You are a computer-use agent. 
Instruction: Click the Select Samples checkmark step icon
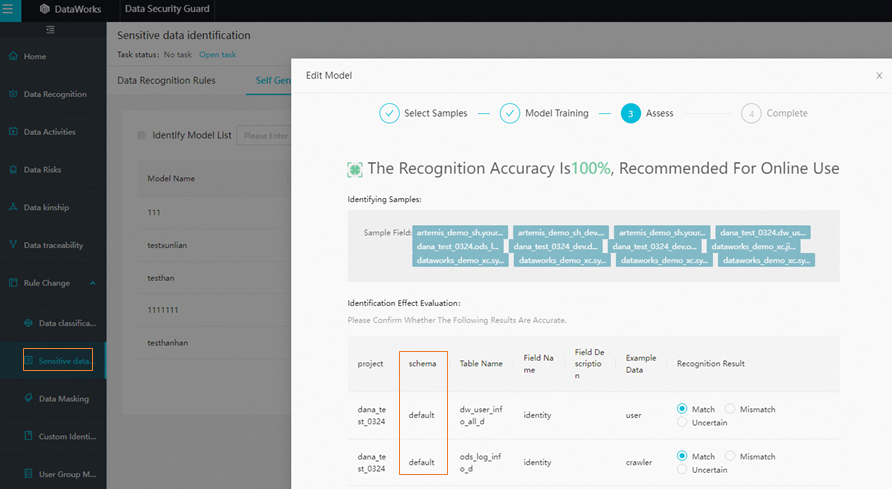pyautogui.click(x=389, y=113)
